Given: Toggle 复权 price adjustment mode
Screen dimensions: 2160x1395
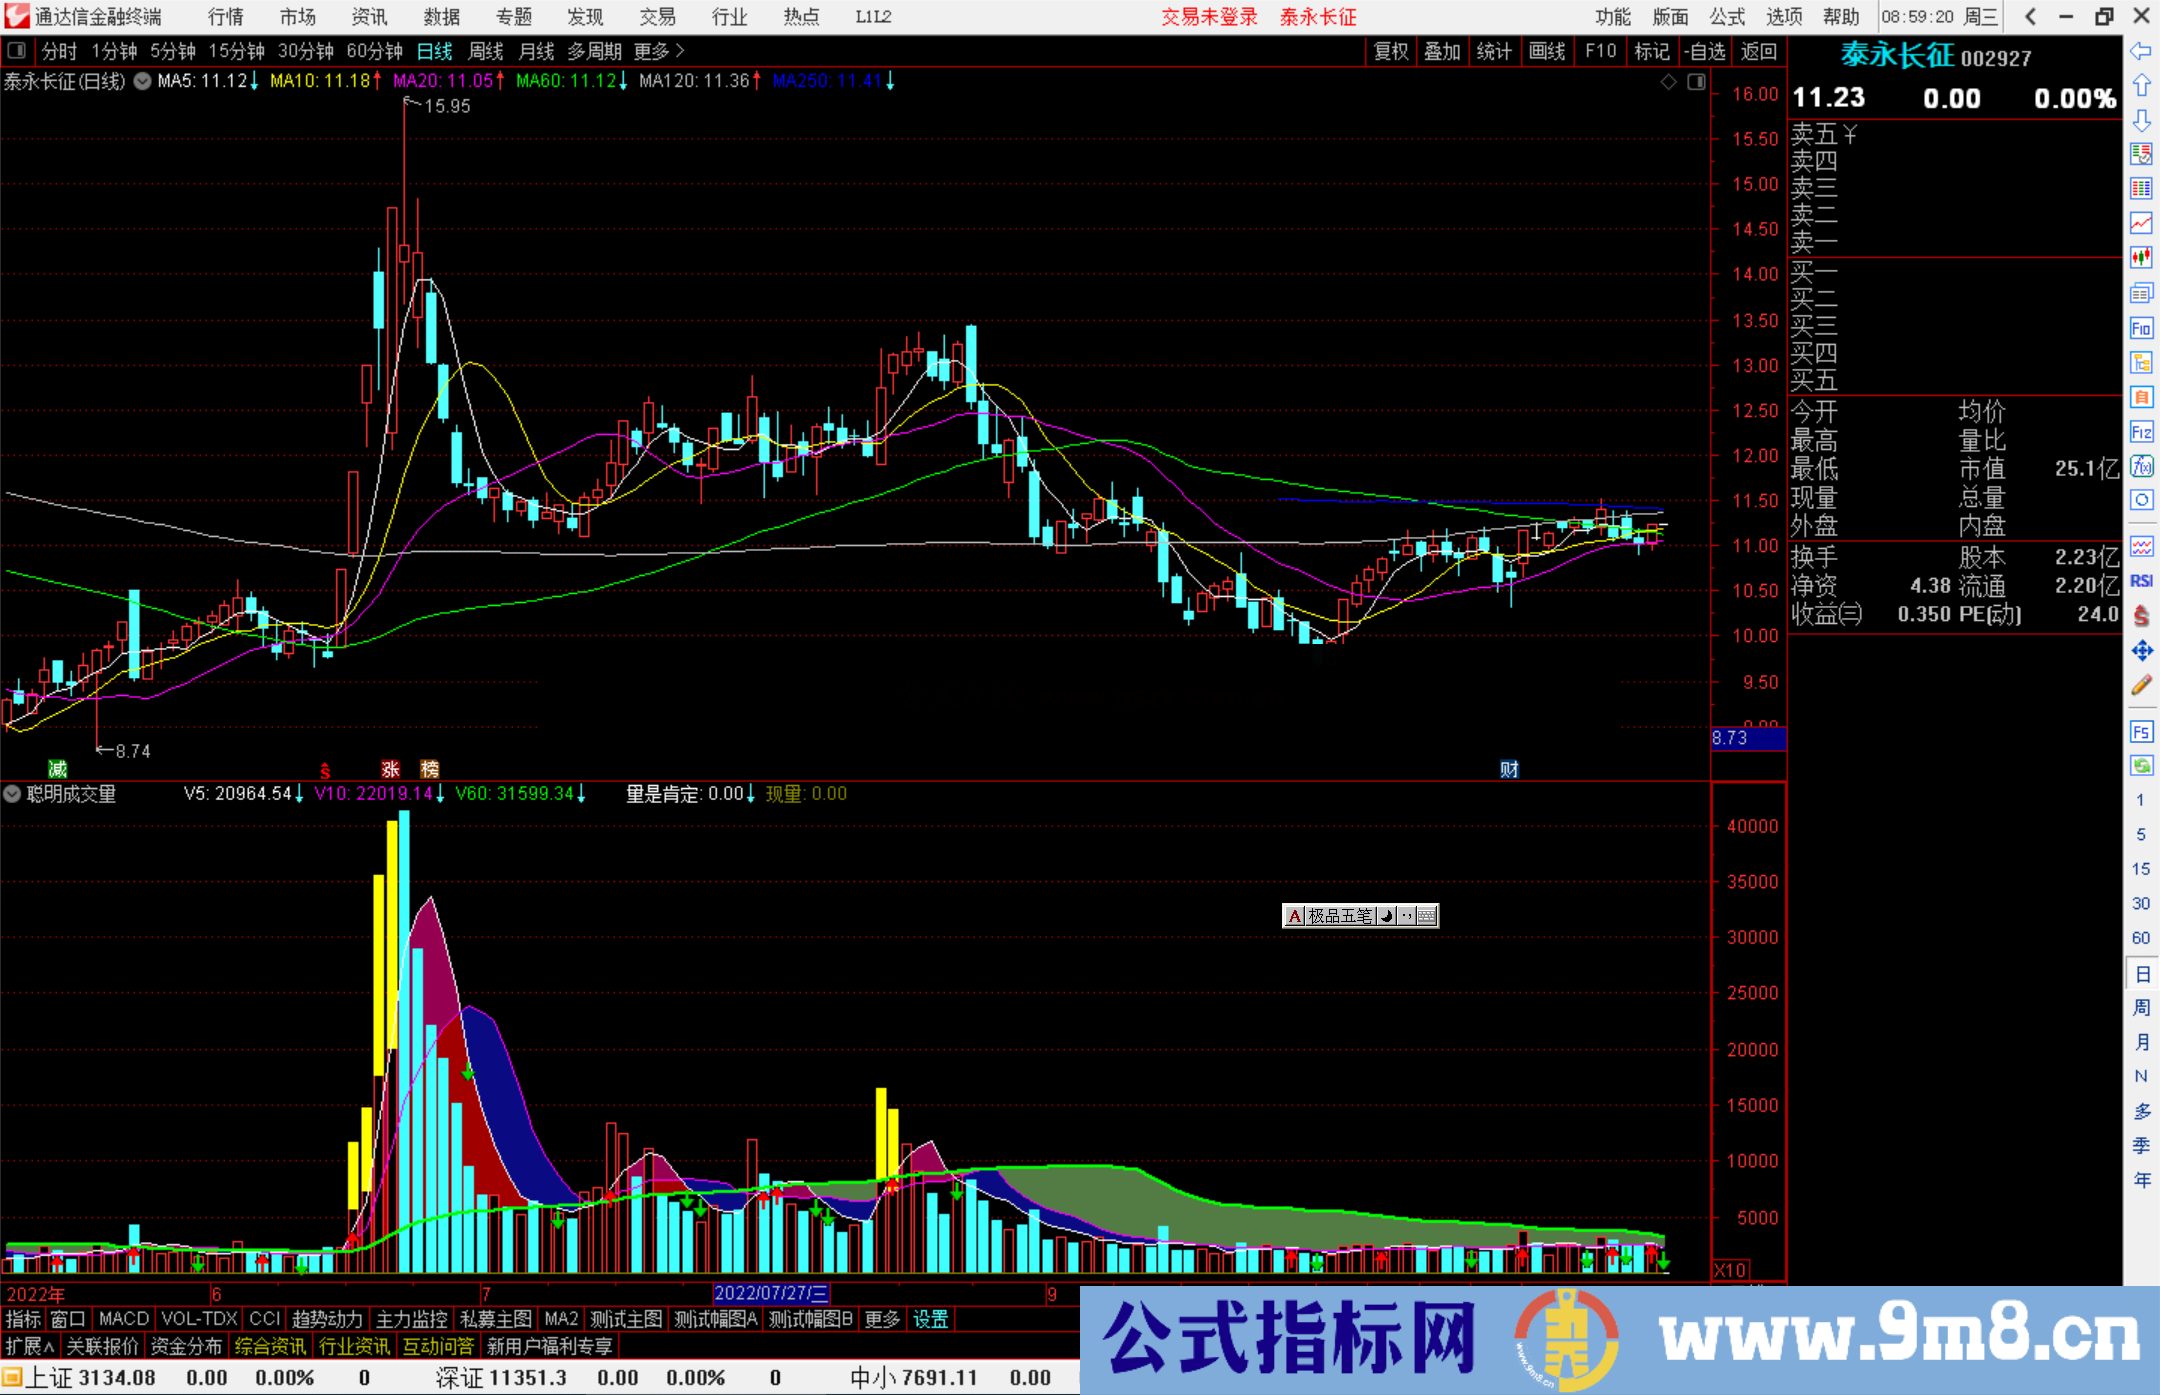Looking at the screenshot, I should tap(1392, 51).
